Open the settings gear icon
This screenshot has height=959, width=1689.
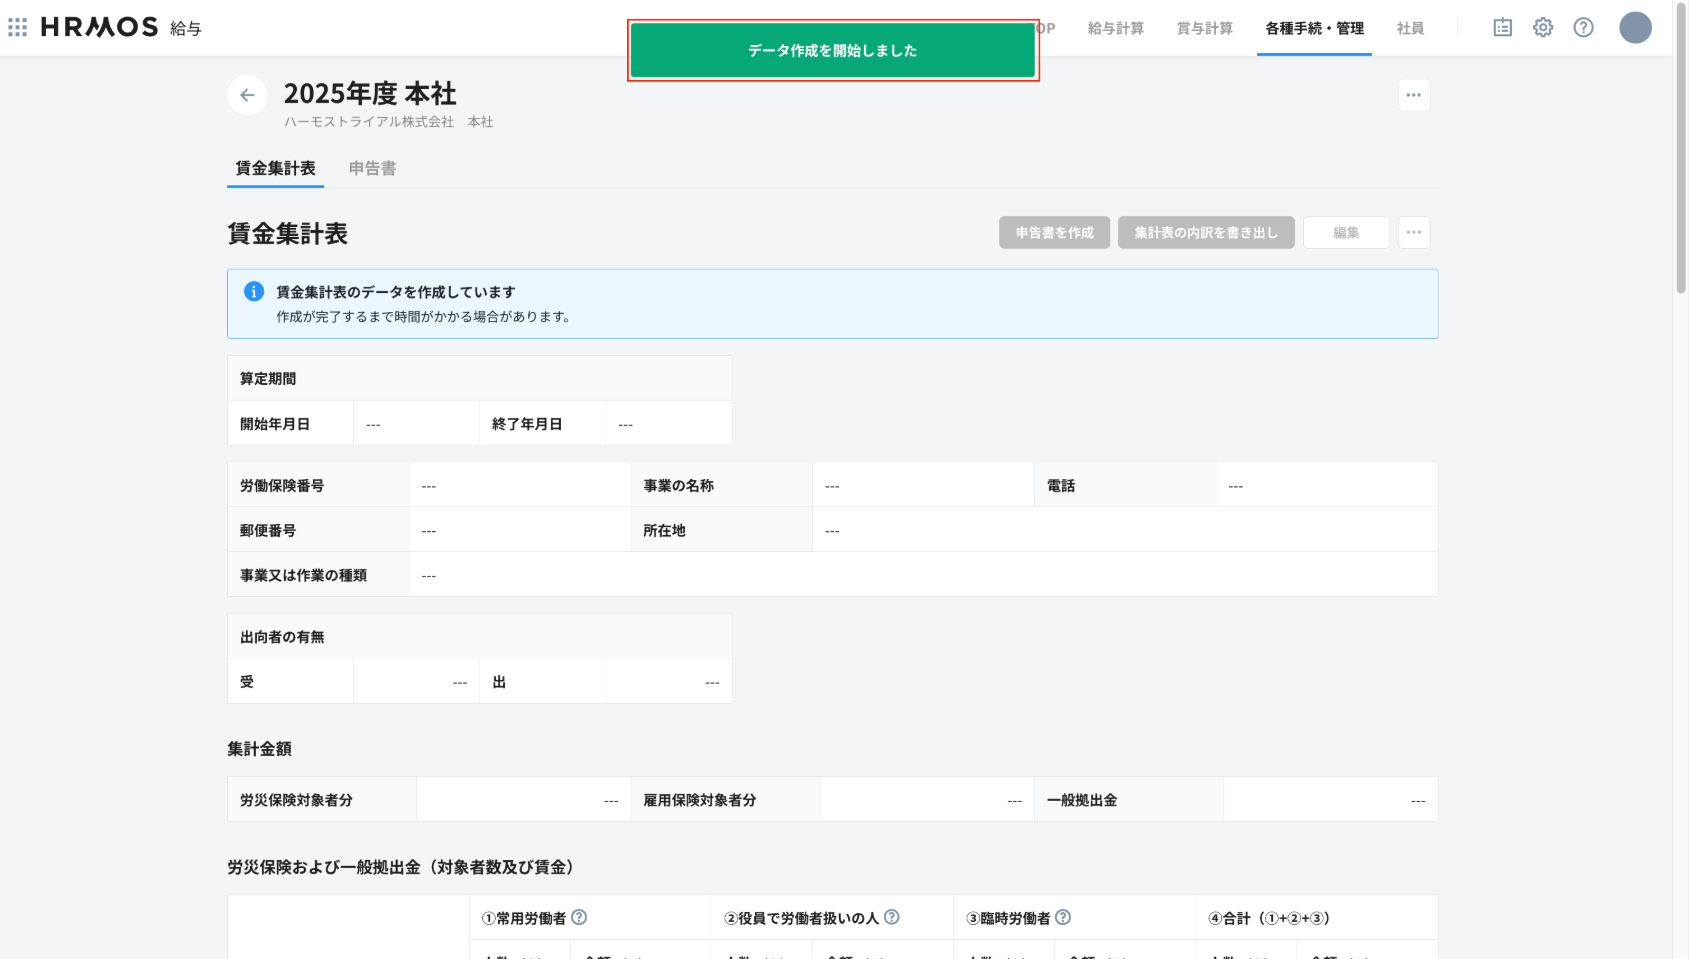(1543, 27)
